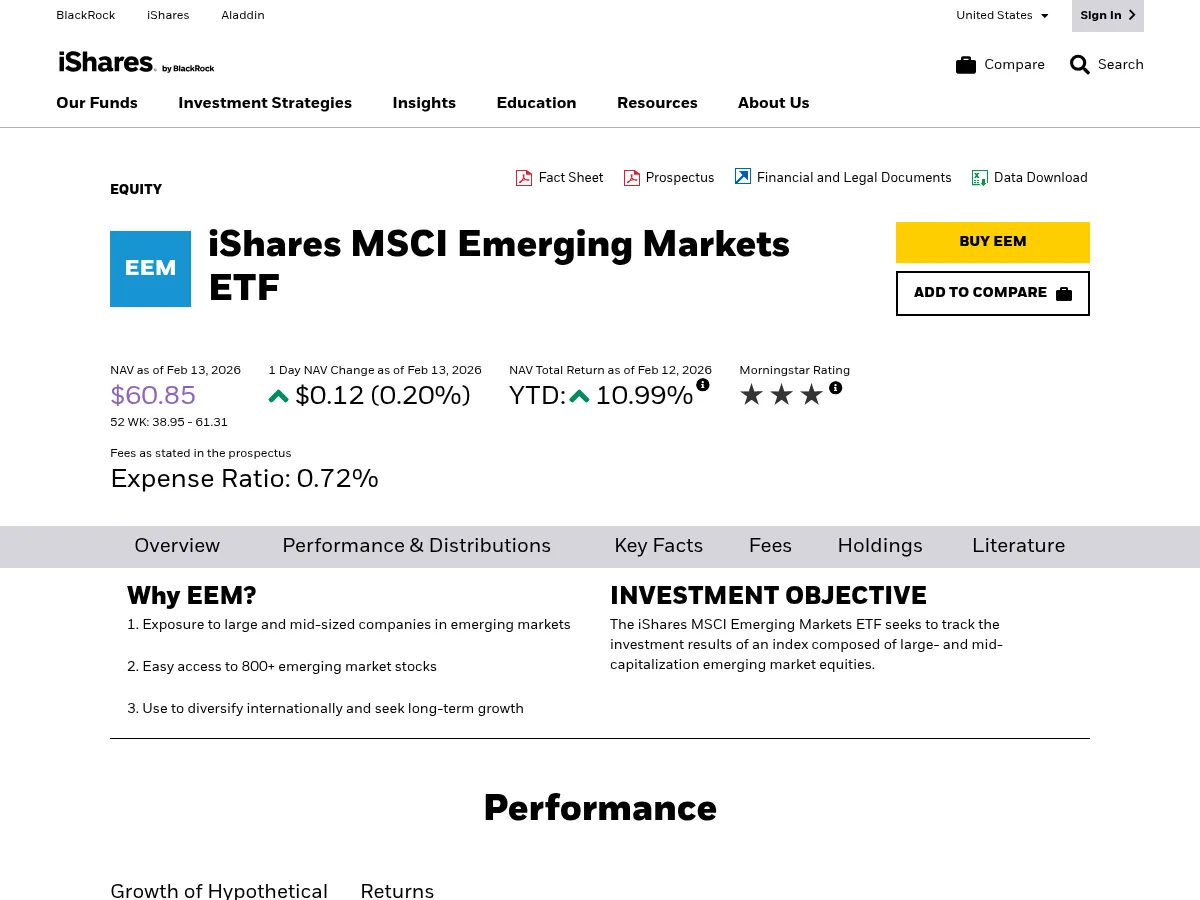Visit the Aladdin link in the top bar

pos(242,15)
